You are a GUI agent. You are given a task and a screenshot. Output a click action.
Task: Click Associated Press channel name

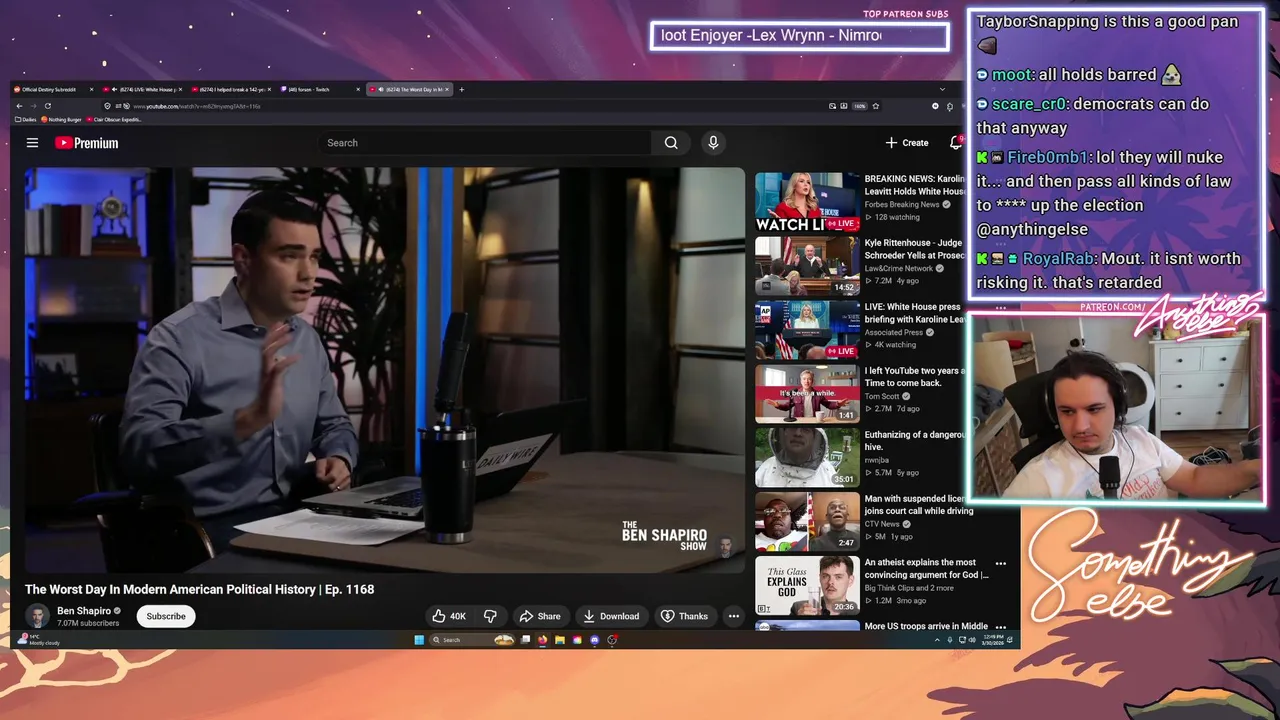pyautogui.click(x=894, y=332)
